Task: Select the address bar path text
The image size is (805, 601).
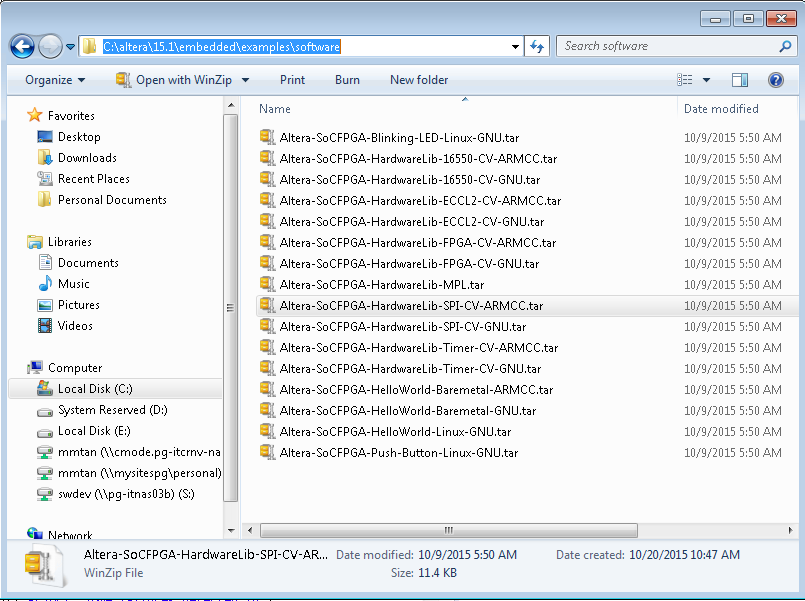Action: click(x=221, y=47)
